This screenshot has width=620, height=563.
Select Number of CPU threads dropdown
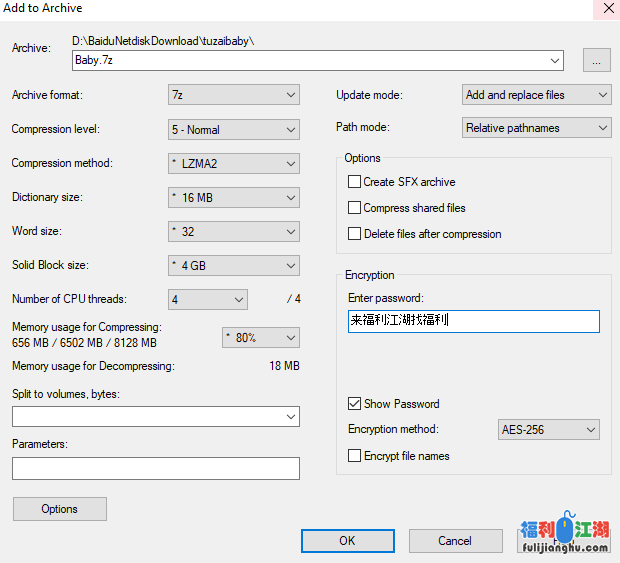tap(208, 299)
